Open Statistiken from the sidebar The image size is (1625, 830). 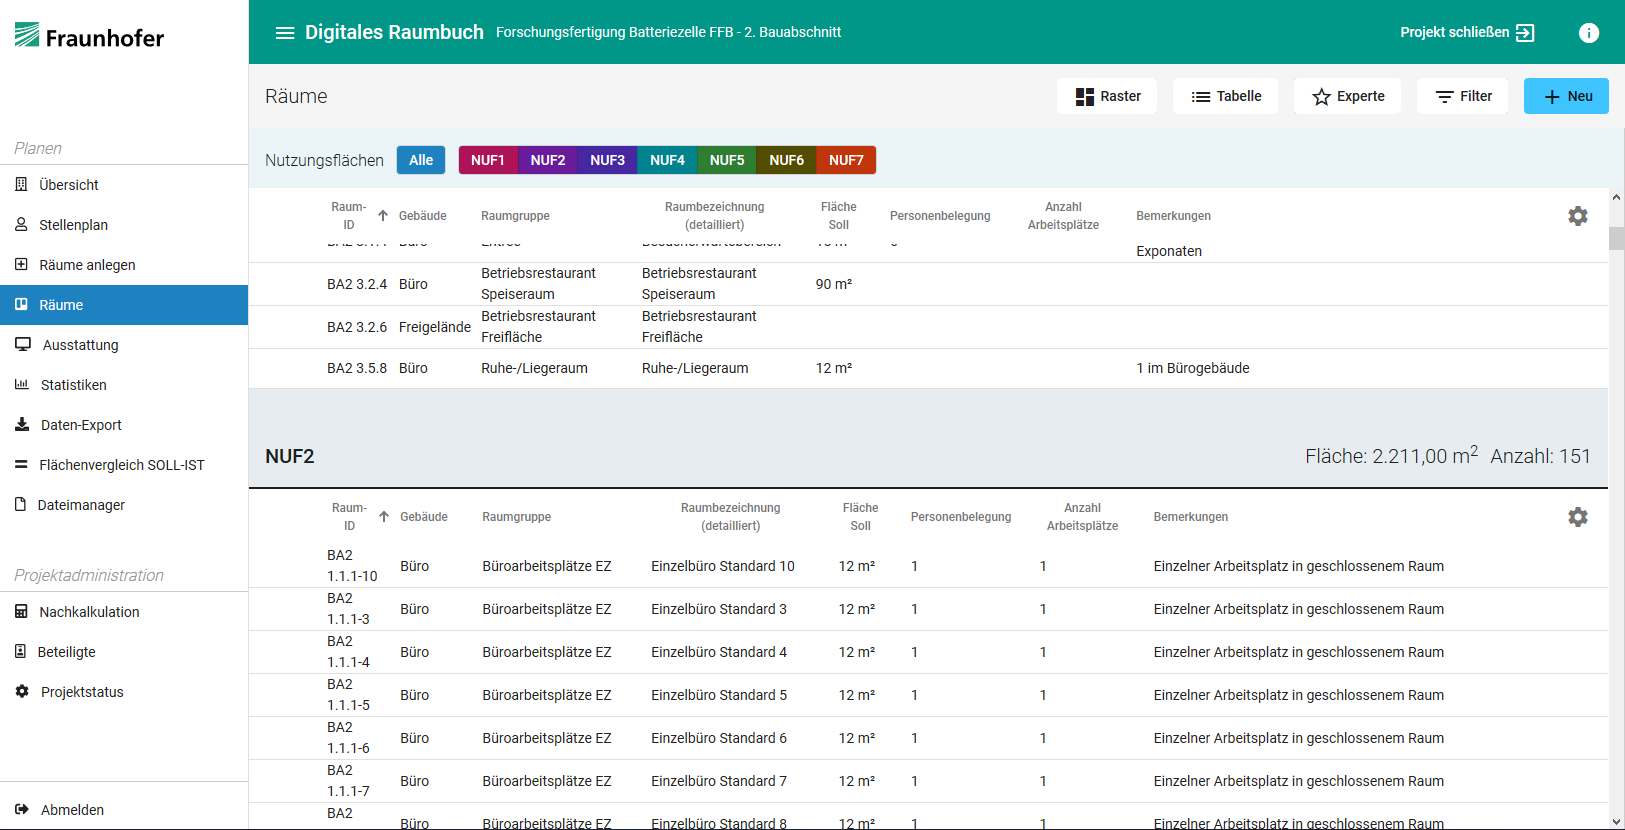coord(73,385)
